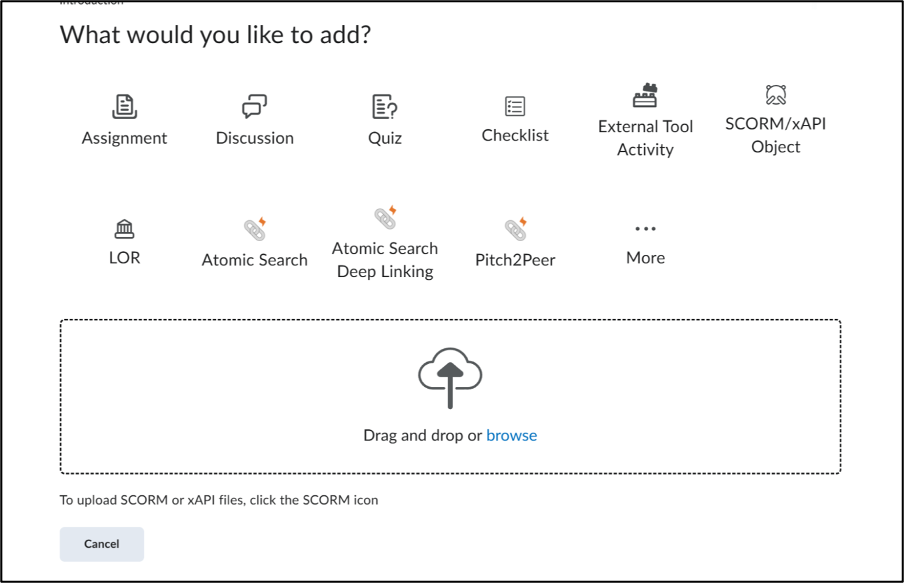Click the Pitch2Peer text label
Viewport: 904px width, 584px height.
tap(515, 260)
